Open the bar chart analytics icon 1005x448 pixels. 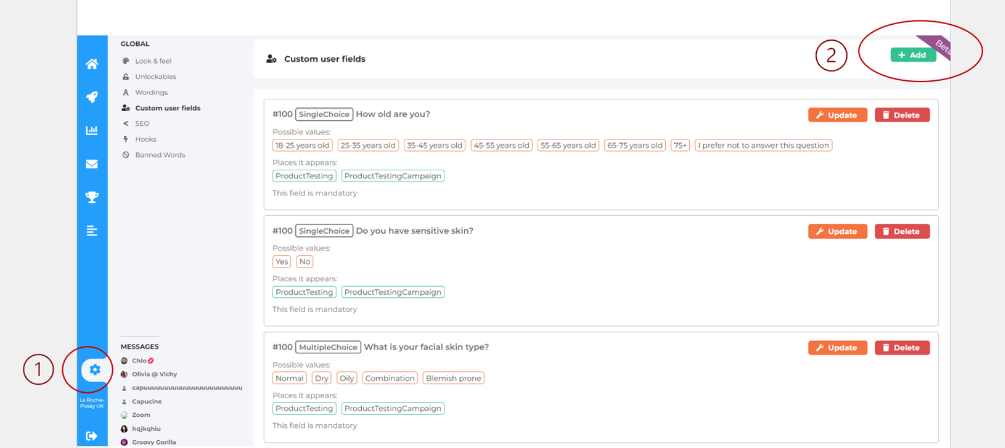(92, 130)
